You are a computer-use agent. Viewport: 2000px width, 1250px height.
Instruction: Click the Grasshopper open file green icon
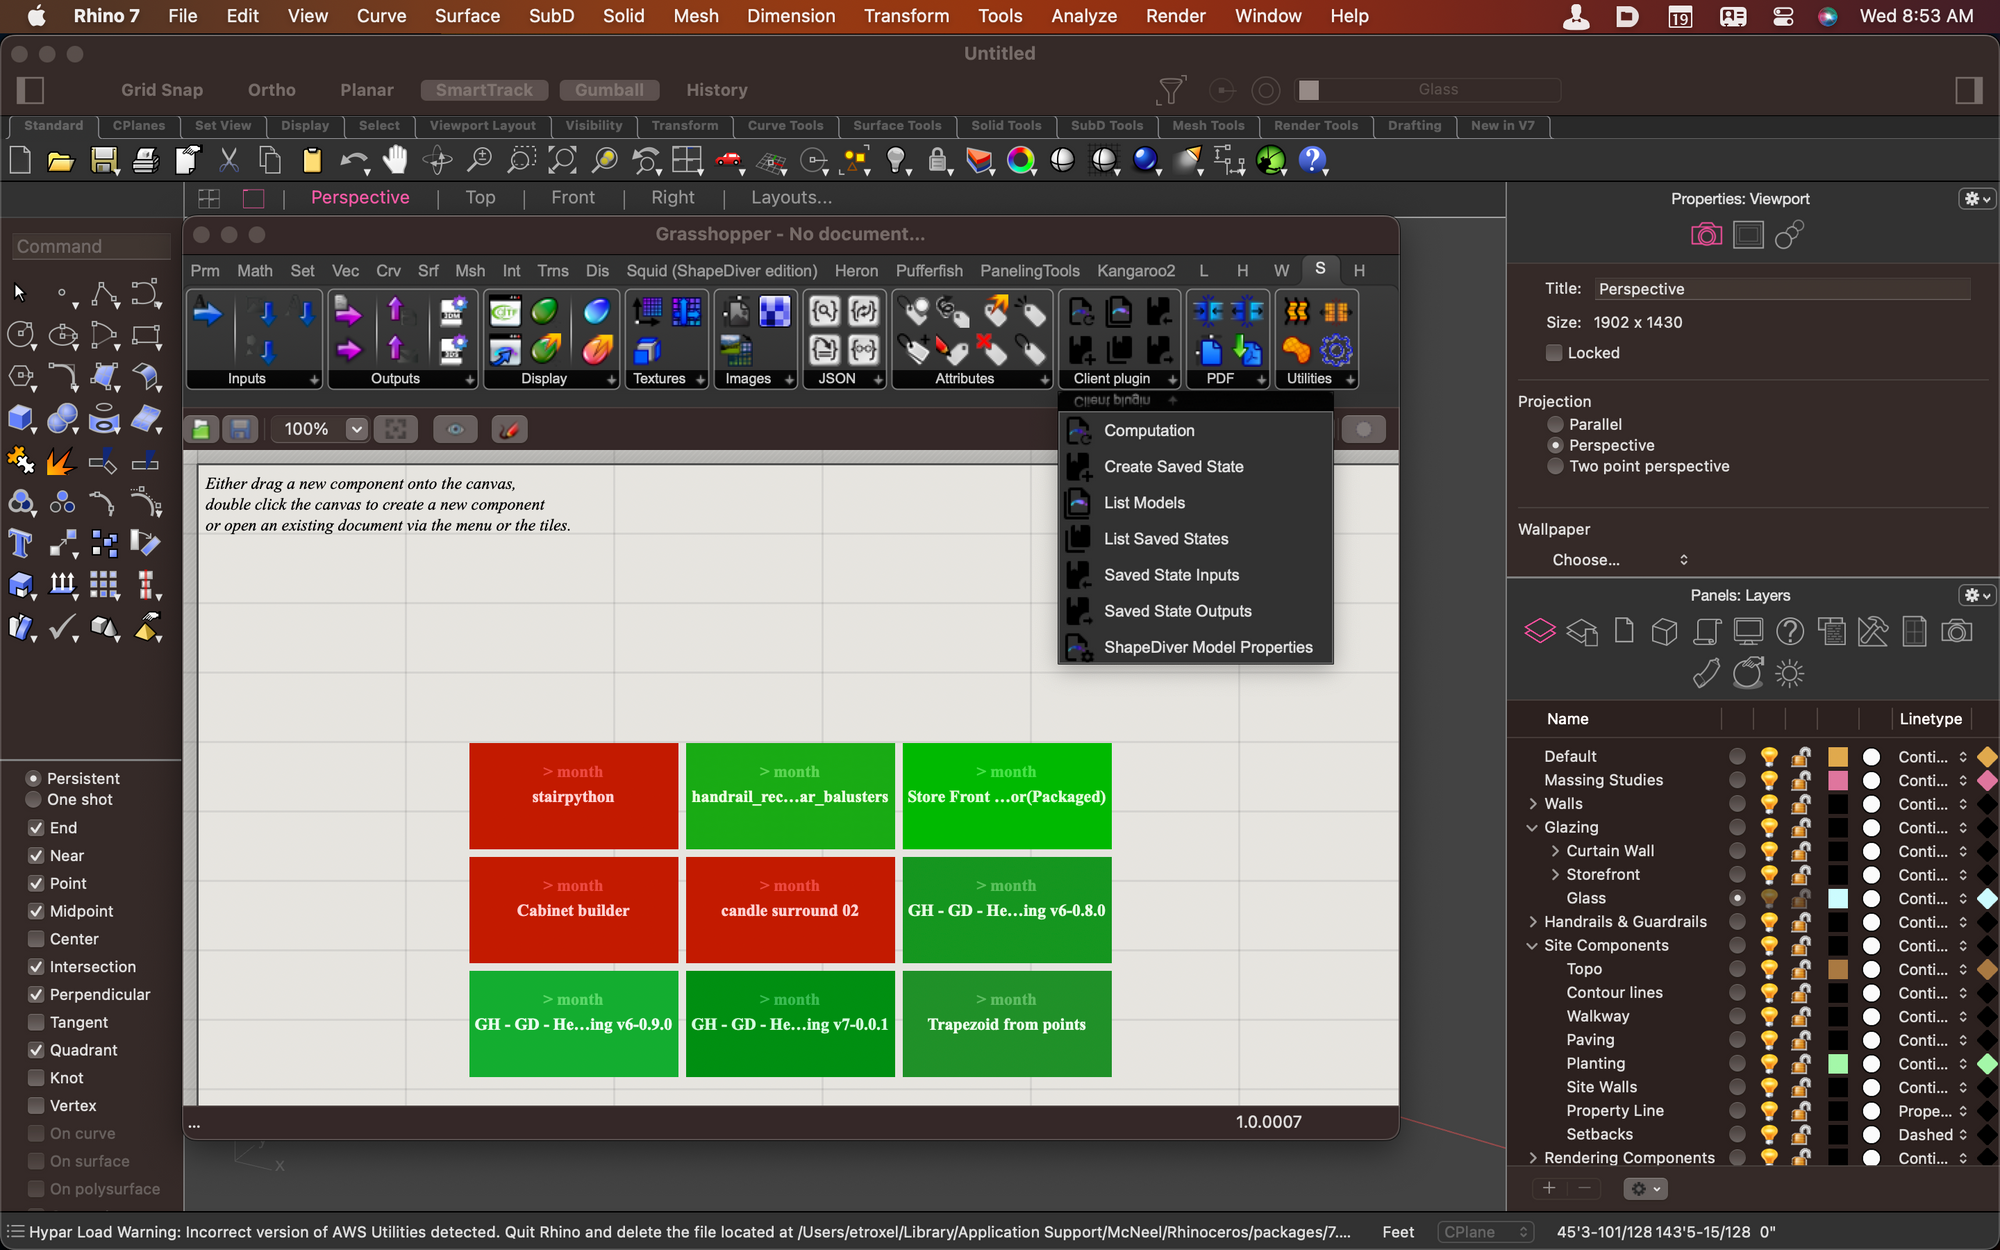201,429
